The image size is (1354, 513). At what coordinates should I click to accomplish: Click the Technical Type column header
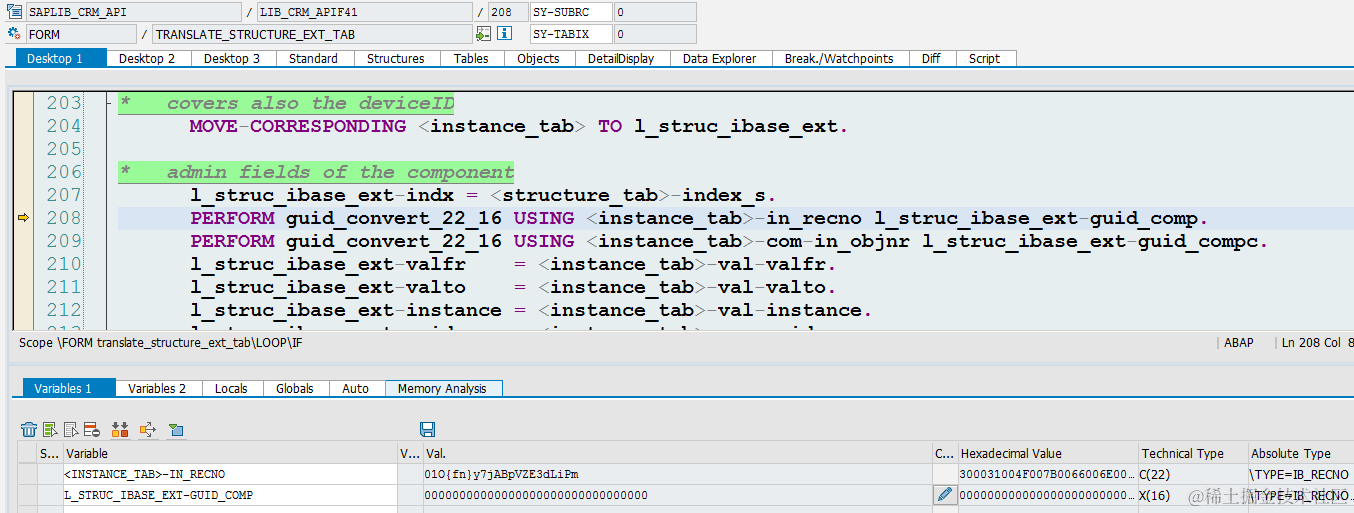pyautogui.click(x=1193, y=453)
